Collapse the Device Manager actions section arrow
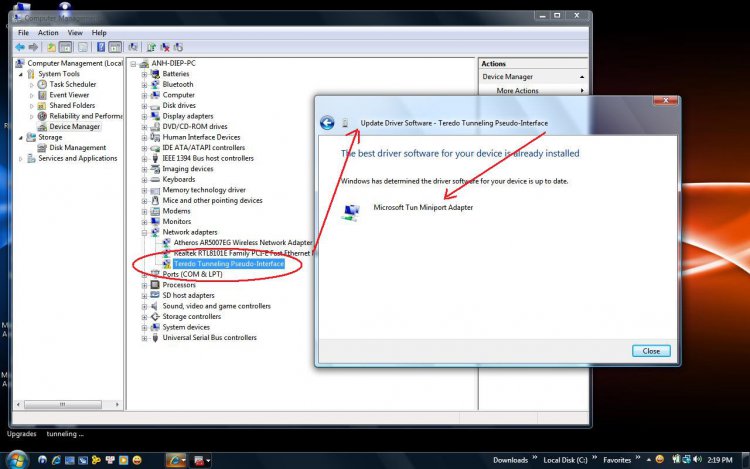 pos(582,77)
